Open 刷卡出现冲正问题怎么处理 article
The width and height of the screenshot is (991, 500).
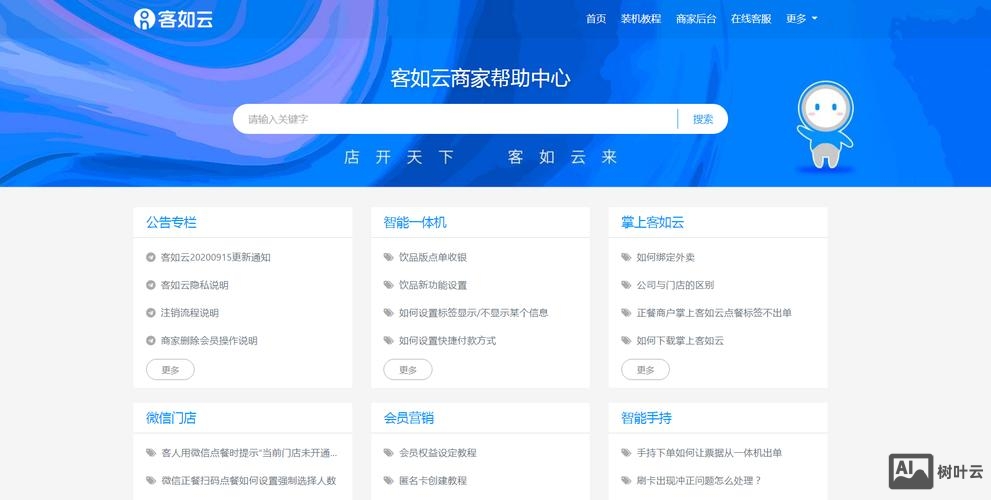coord(699,480)
